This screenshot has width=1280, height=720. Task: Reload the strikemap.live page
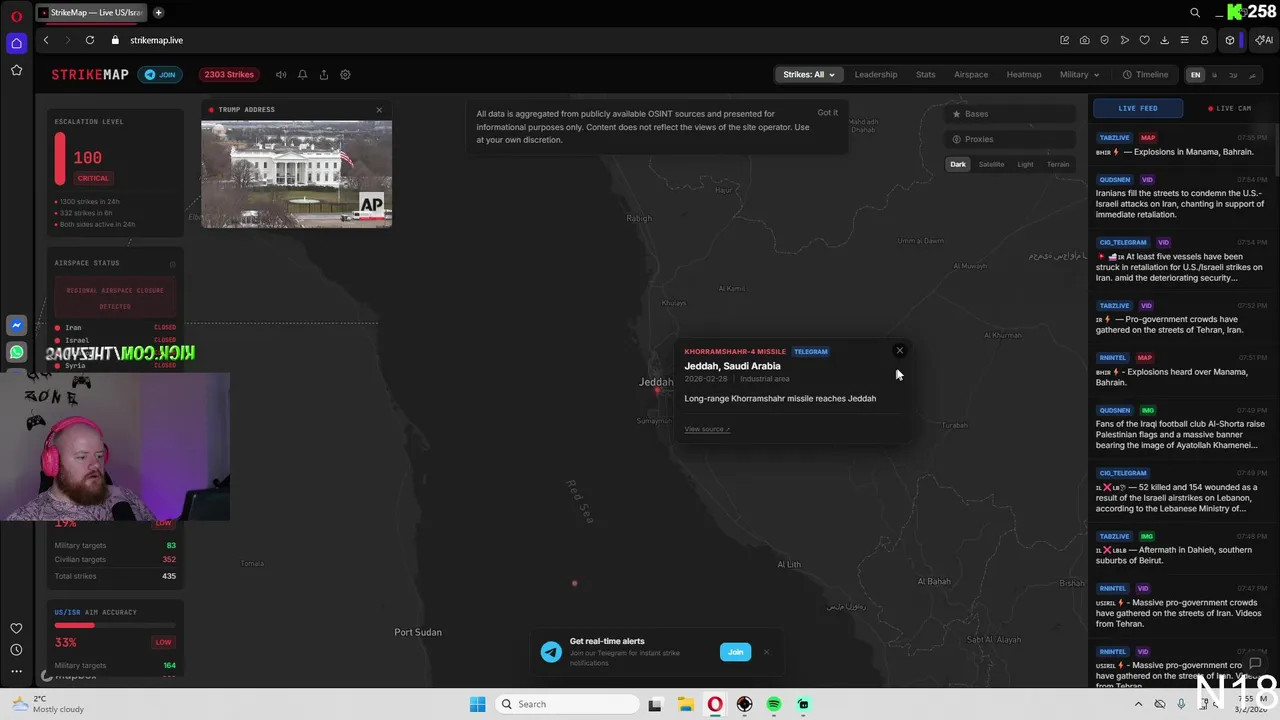[x=90, y=40]
